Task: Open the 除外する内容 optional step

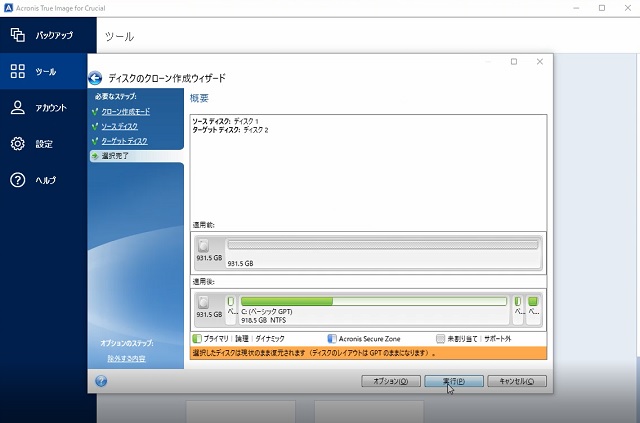Action: (127, 358)
